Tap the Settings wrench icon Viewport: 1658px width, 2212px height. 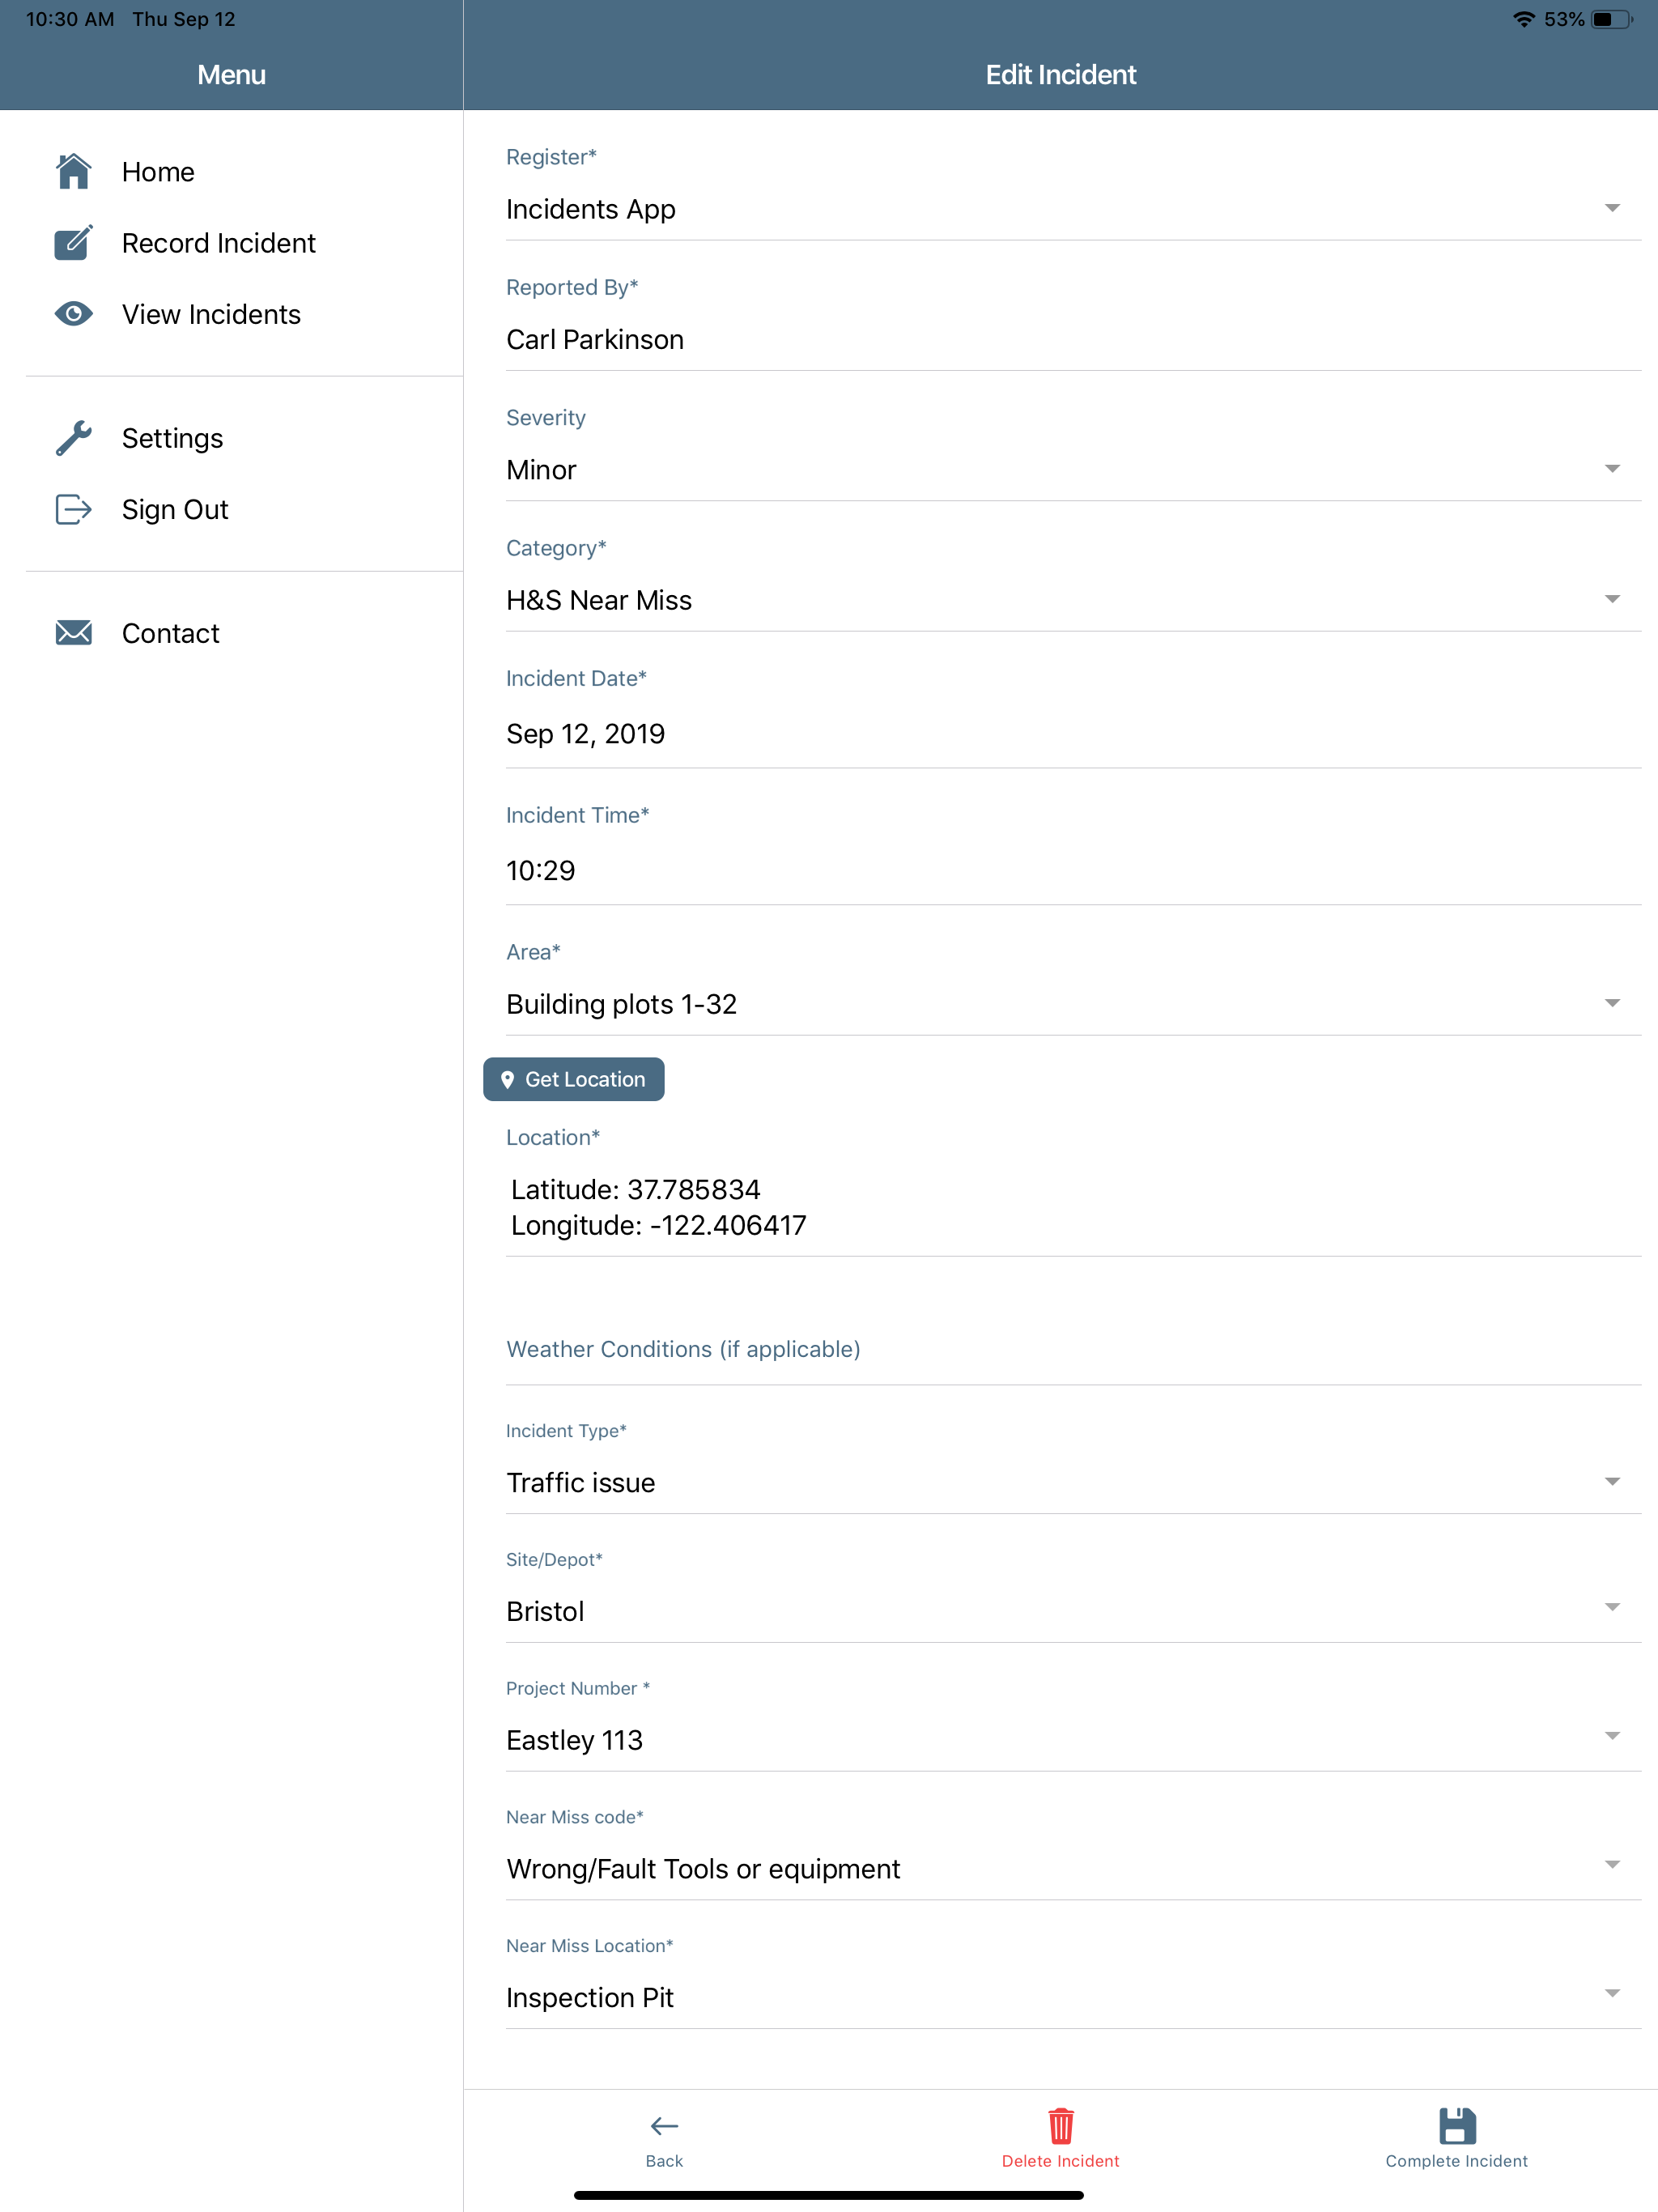point(73,438)
